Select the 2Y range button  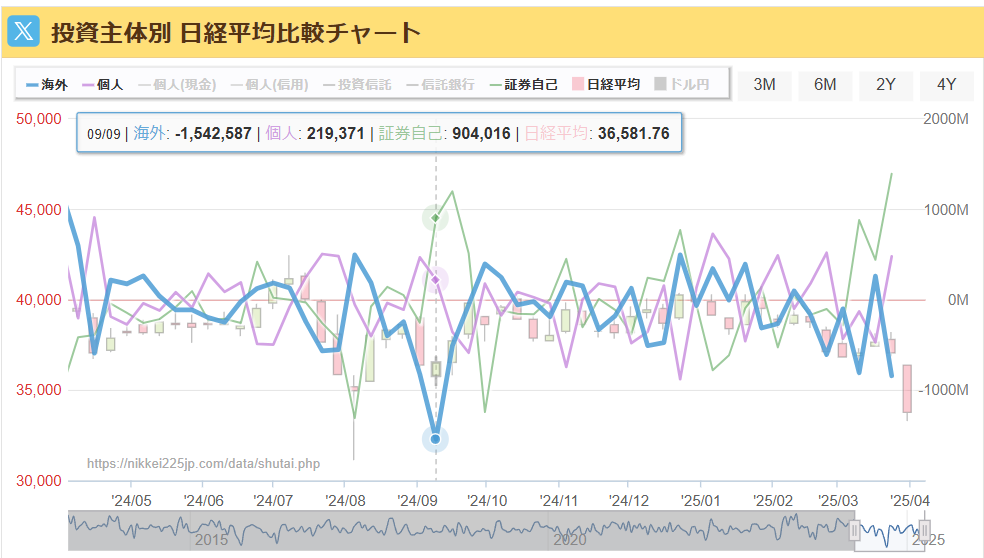pos(885,85)
